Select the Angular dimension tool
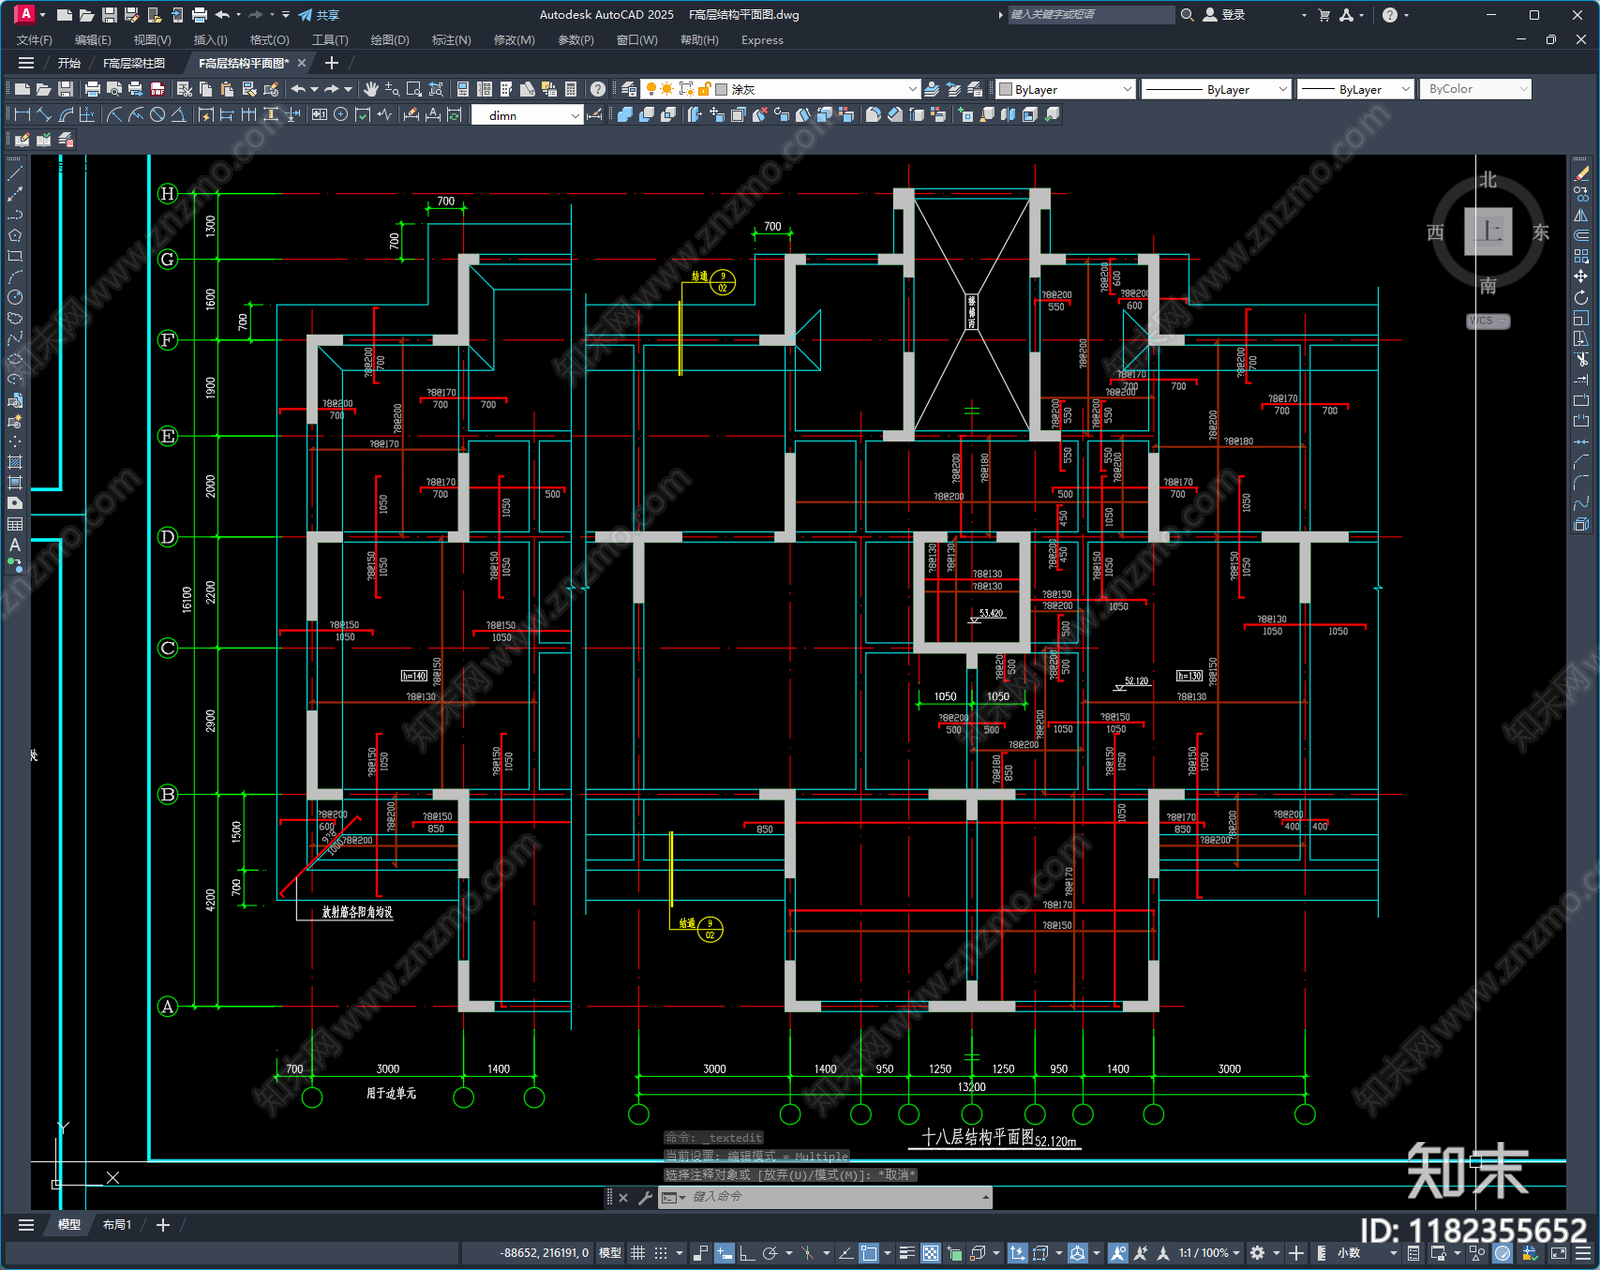This screenshot has height=1270, width=1600. [x=178, y=115]
